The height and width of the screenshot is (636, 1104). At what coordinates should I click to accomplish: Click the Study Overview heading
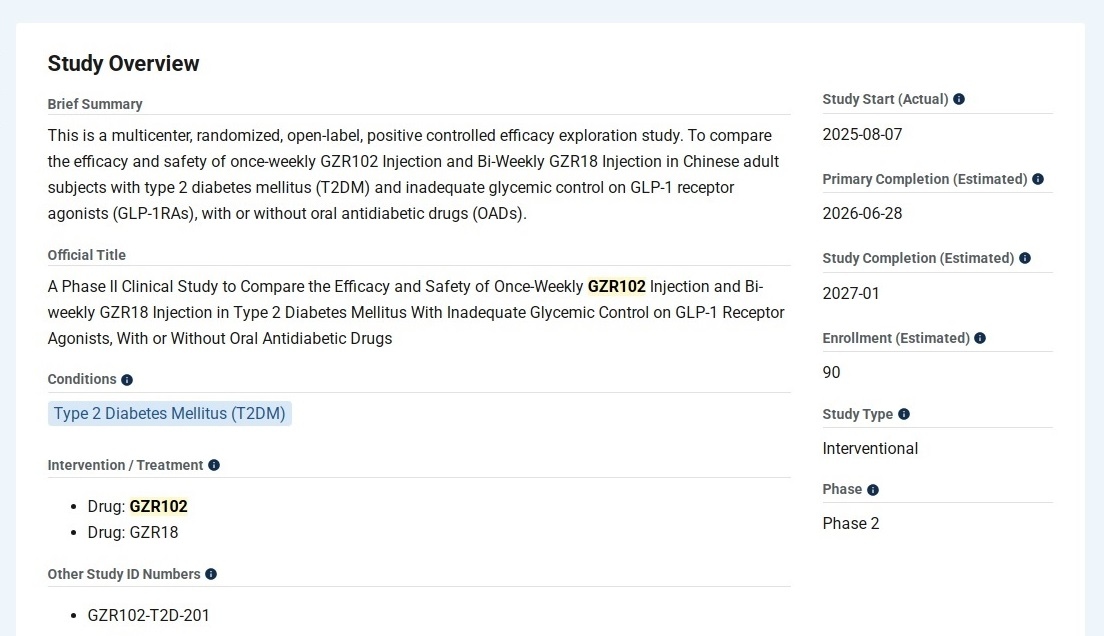coord(123,64)
